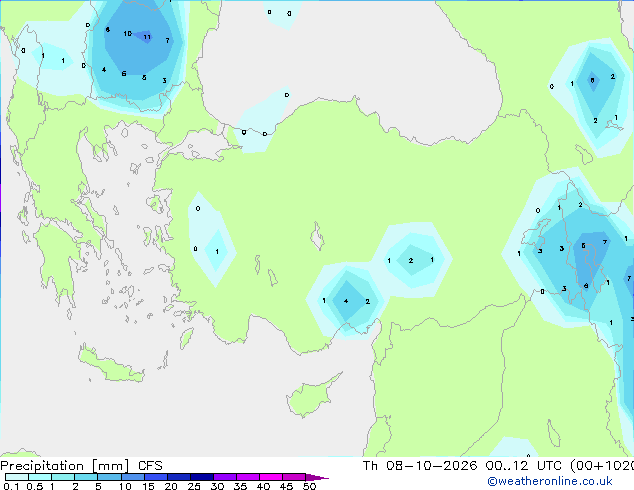Viewport: 634px width, 490px height.
Task: Choose the 20–25 mm legend color swatch
Action: (x=178, y=477)
